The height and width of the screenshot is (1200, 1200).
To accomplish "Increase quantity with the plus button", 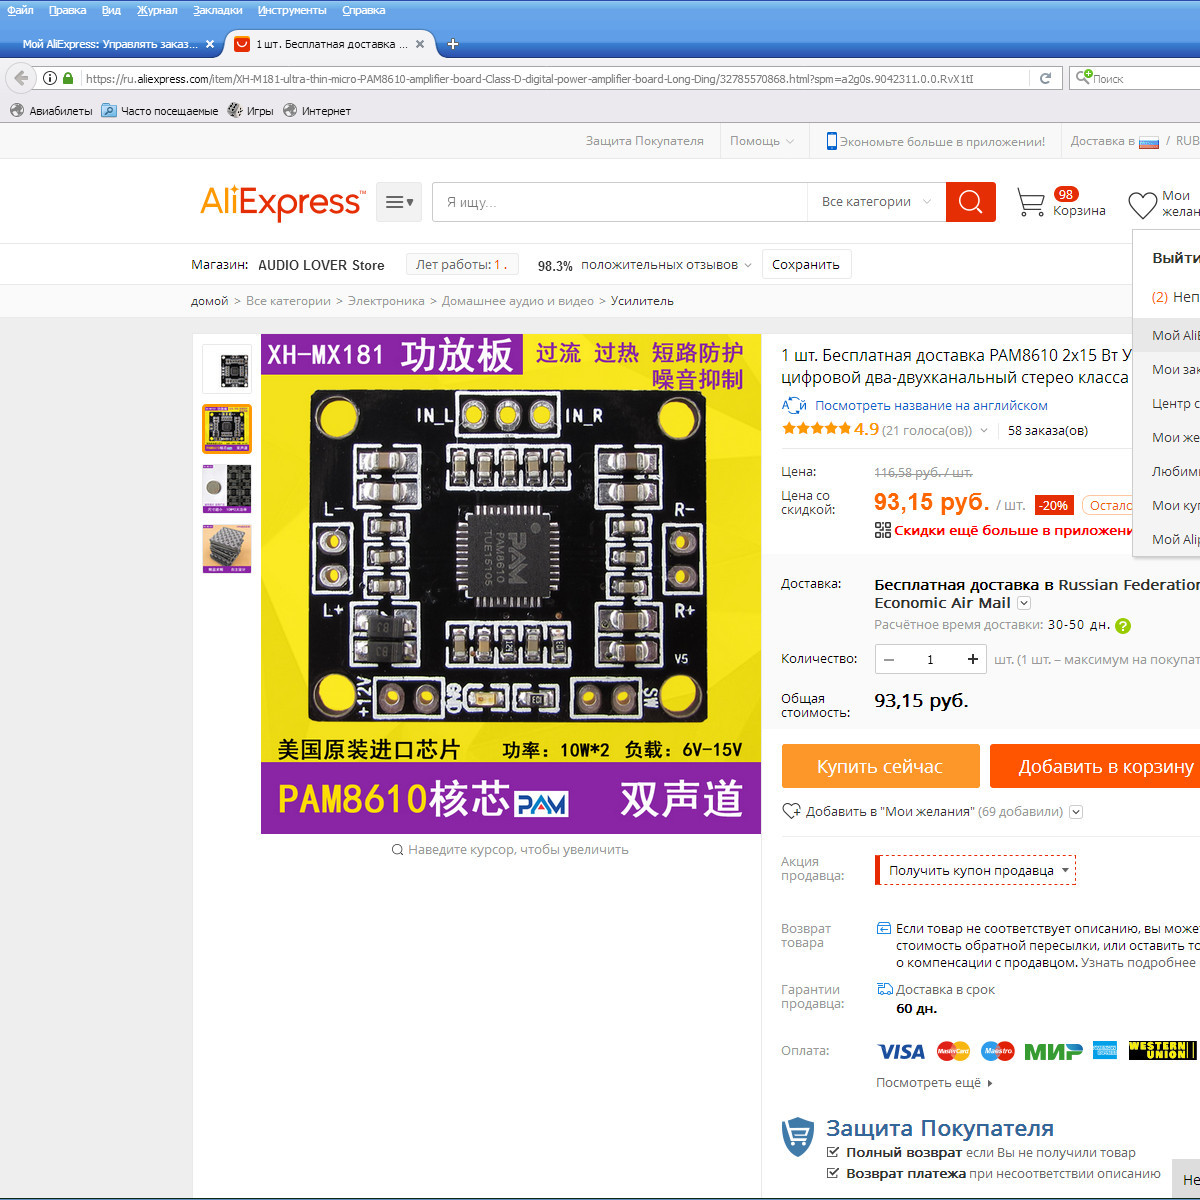I will [972, 659].
